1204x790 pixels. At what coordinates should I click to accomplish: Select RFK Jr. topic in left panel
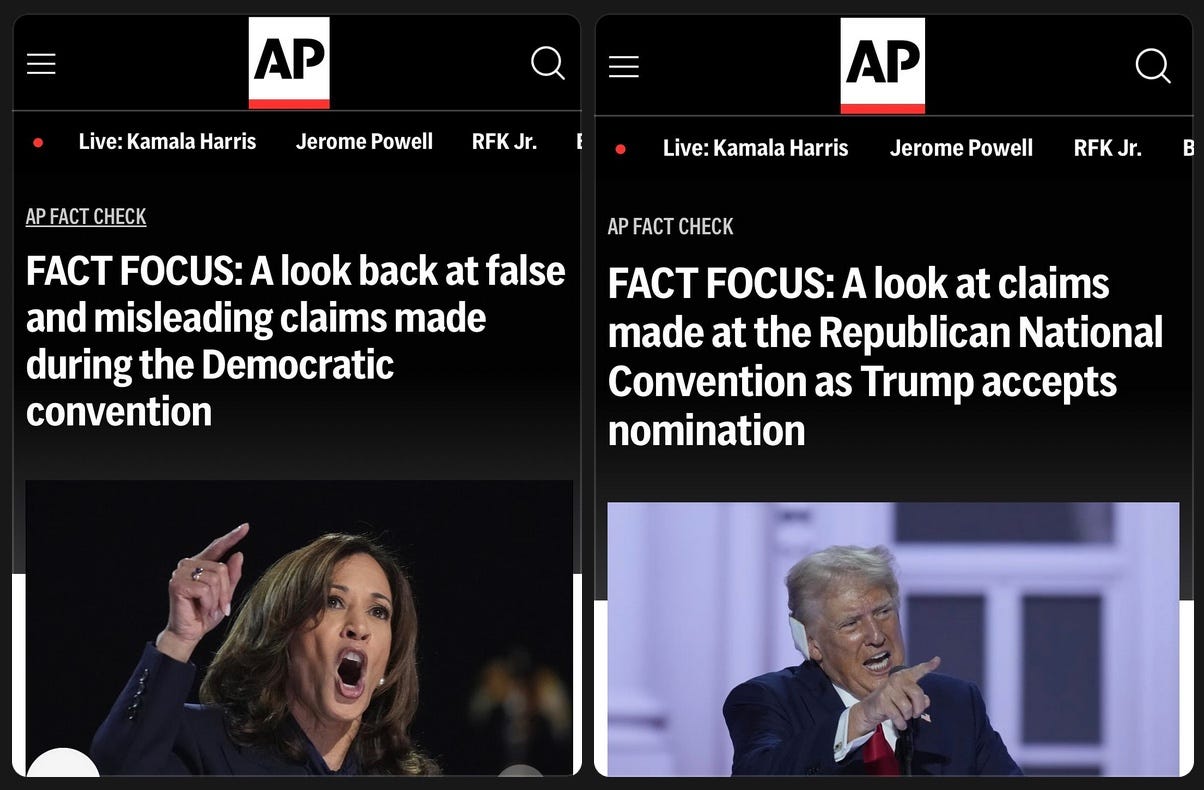pos(504,142)
